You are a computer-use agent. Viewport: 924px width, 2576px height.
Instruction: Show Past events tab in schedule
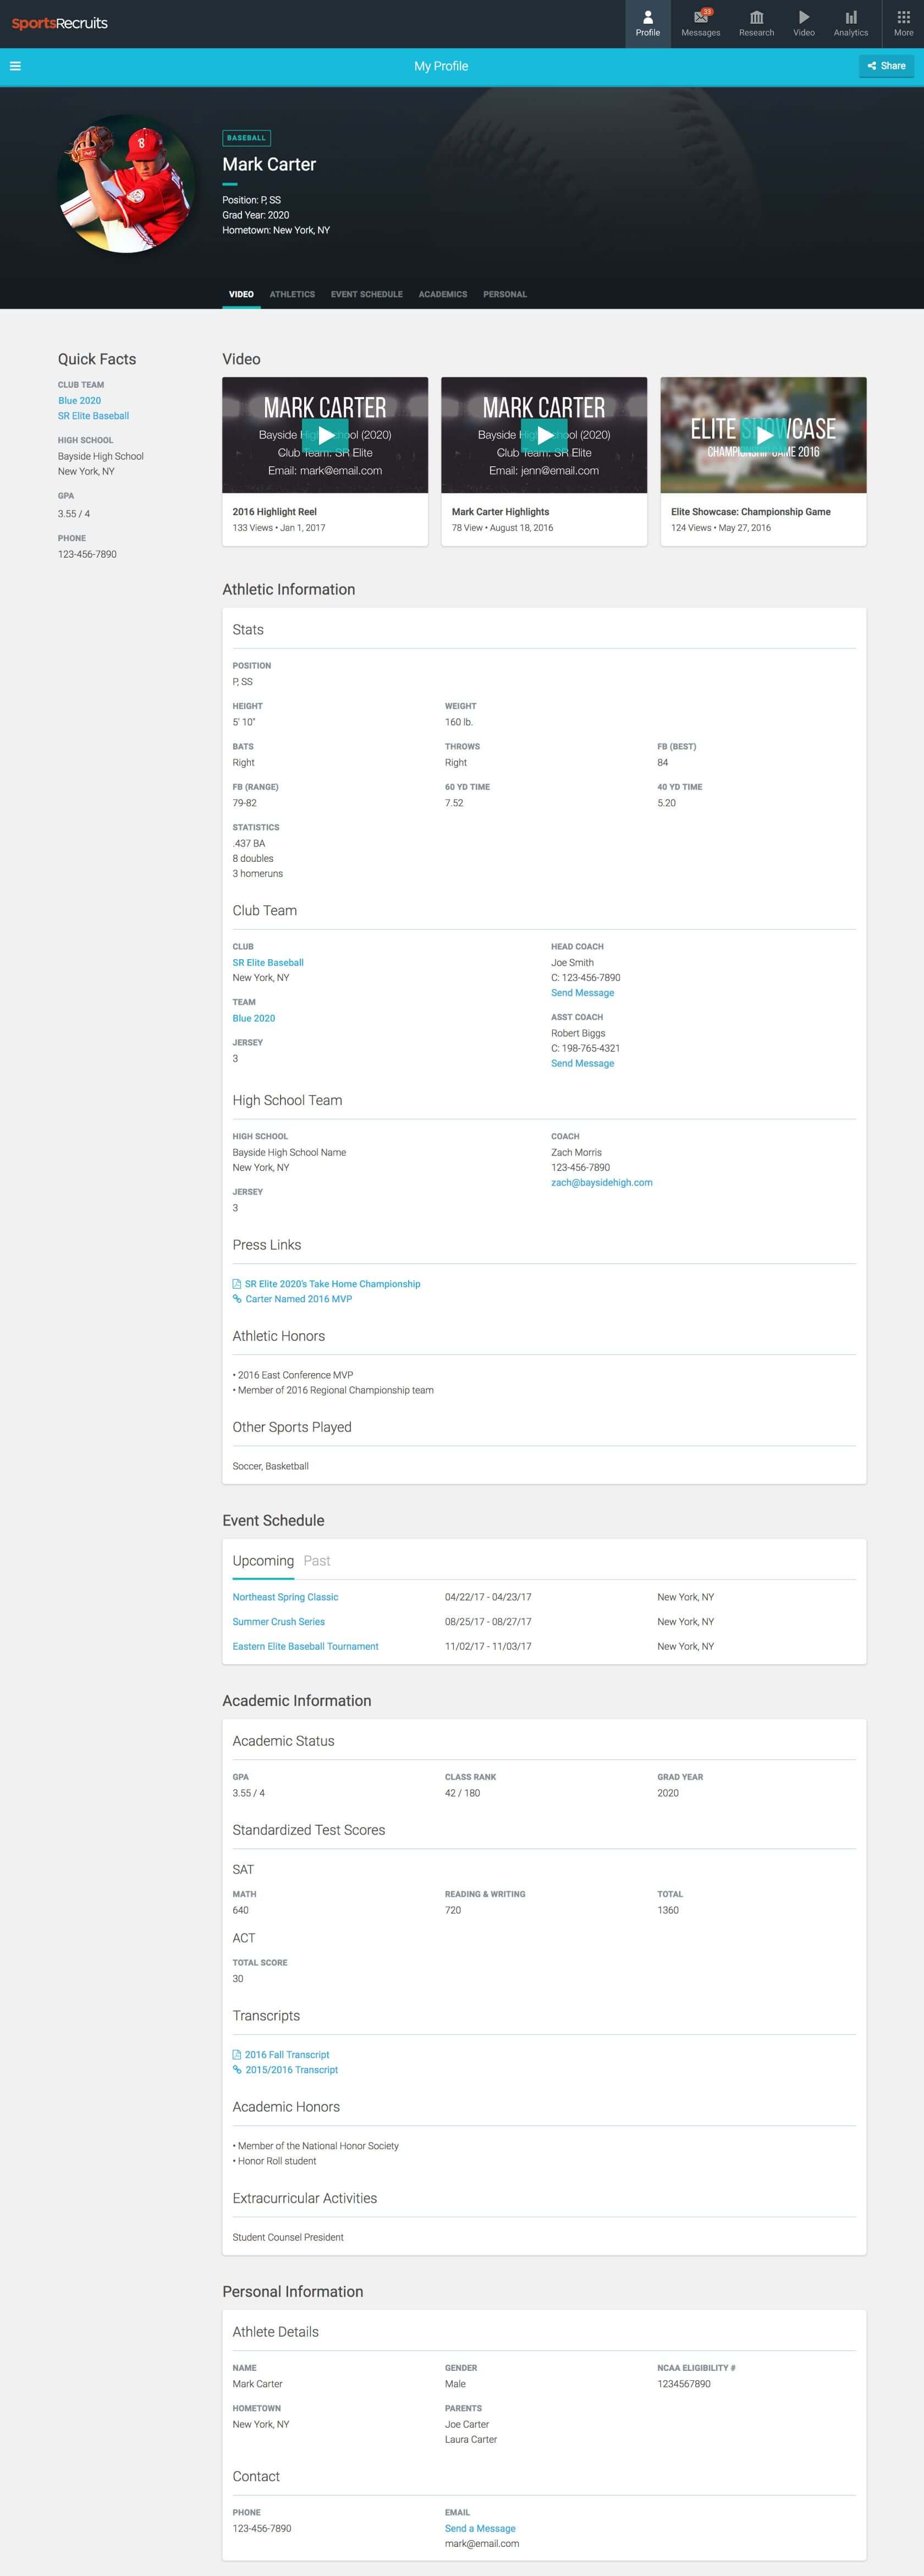click(x=317, y=1560)
